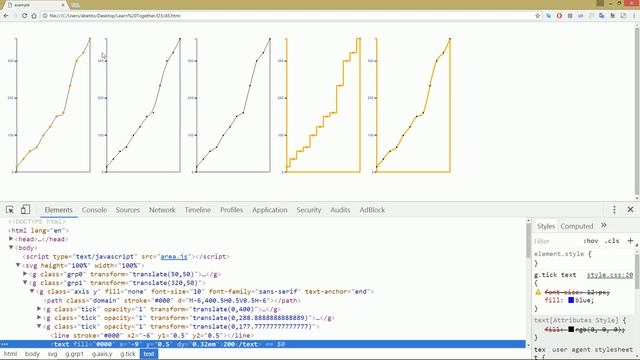Screen dimensions: 640x360
Task: Click the Filter styles input field
Action: click(x=557, y=241)
